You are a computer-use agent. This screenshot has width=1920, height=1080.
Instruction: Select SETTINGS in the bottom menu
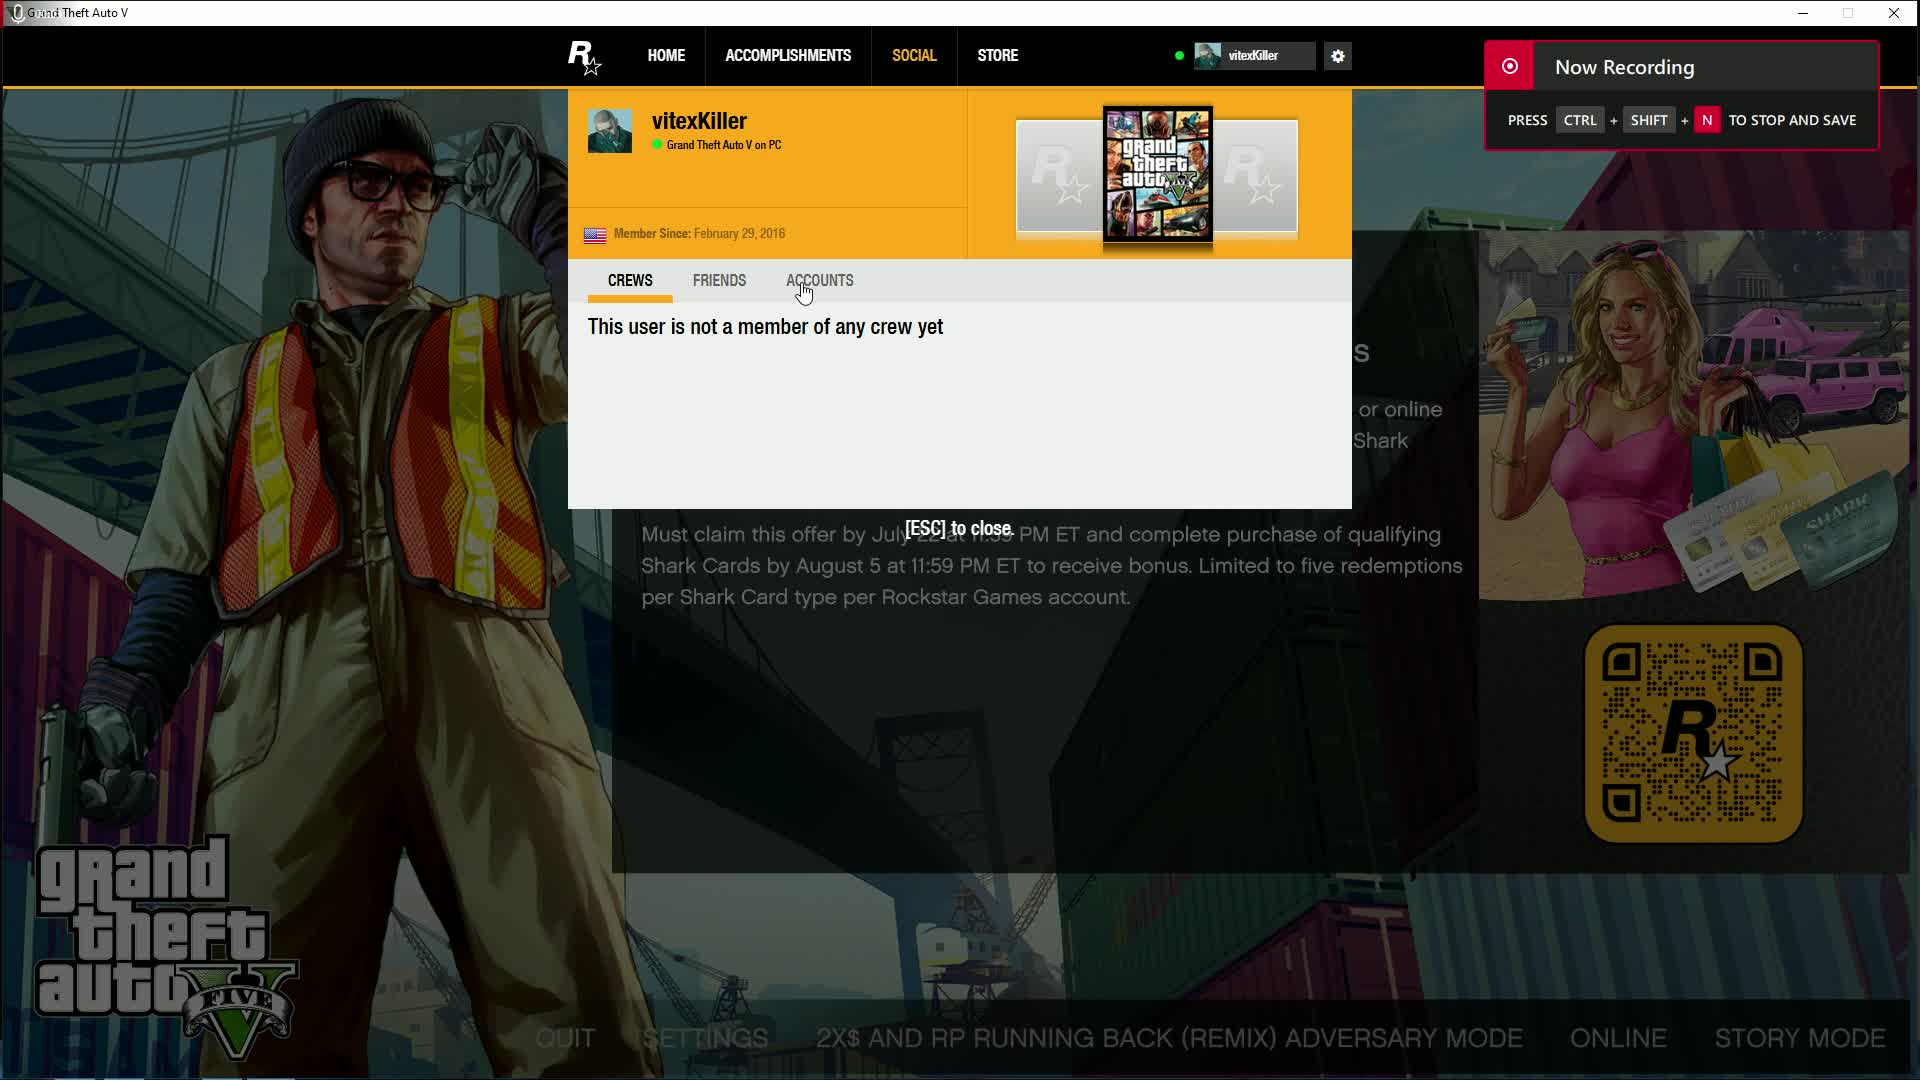(x=705, y=1039)
